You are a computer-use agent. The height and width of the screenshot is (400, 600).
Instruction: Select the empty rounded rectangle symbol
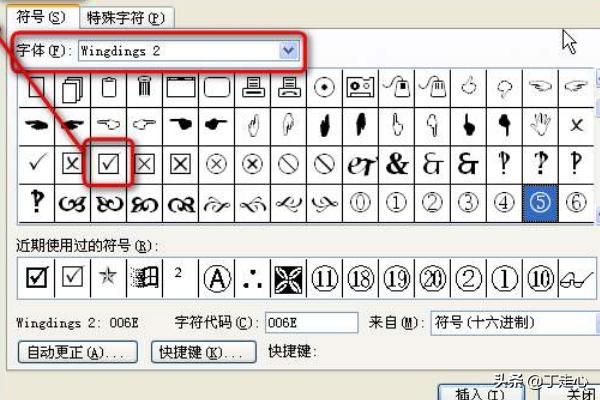pos(217,87)
